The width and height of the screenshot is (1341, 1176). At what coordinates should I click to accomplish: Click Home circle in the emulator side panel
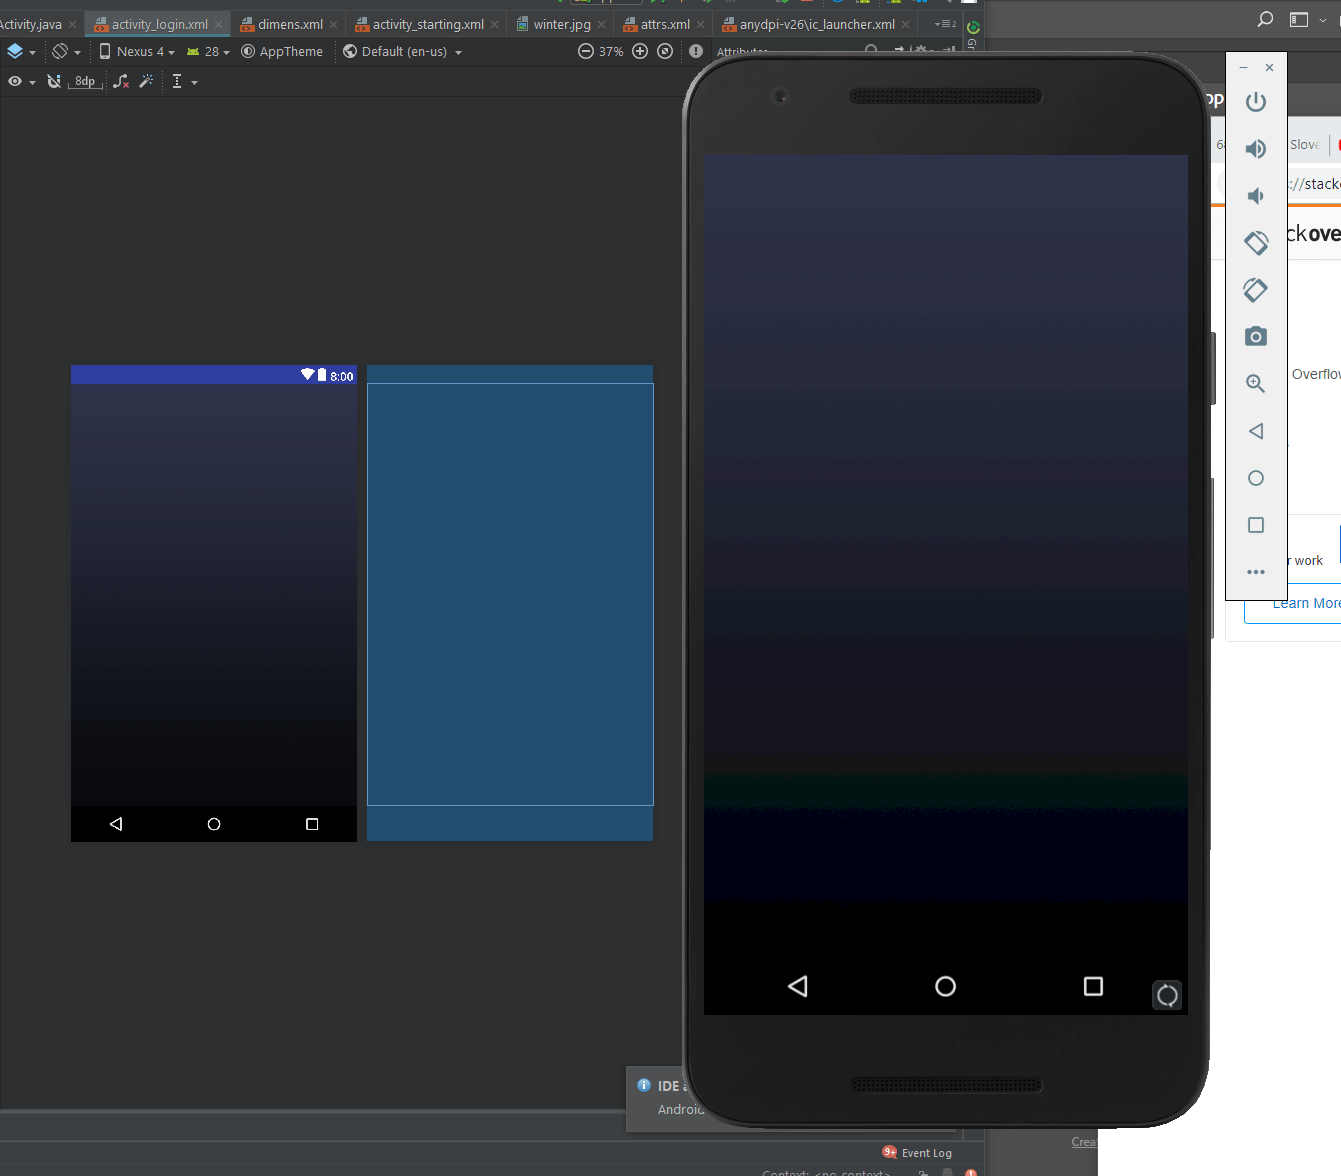pos(1256,478)
